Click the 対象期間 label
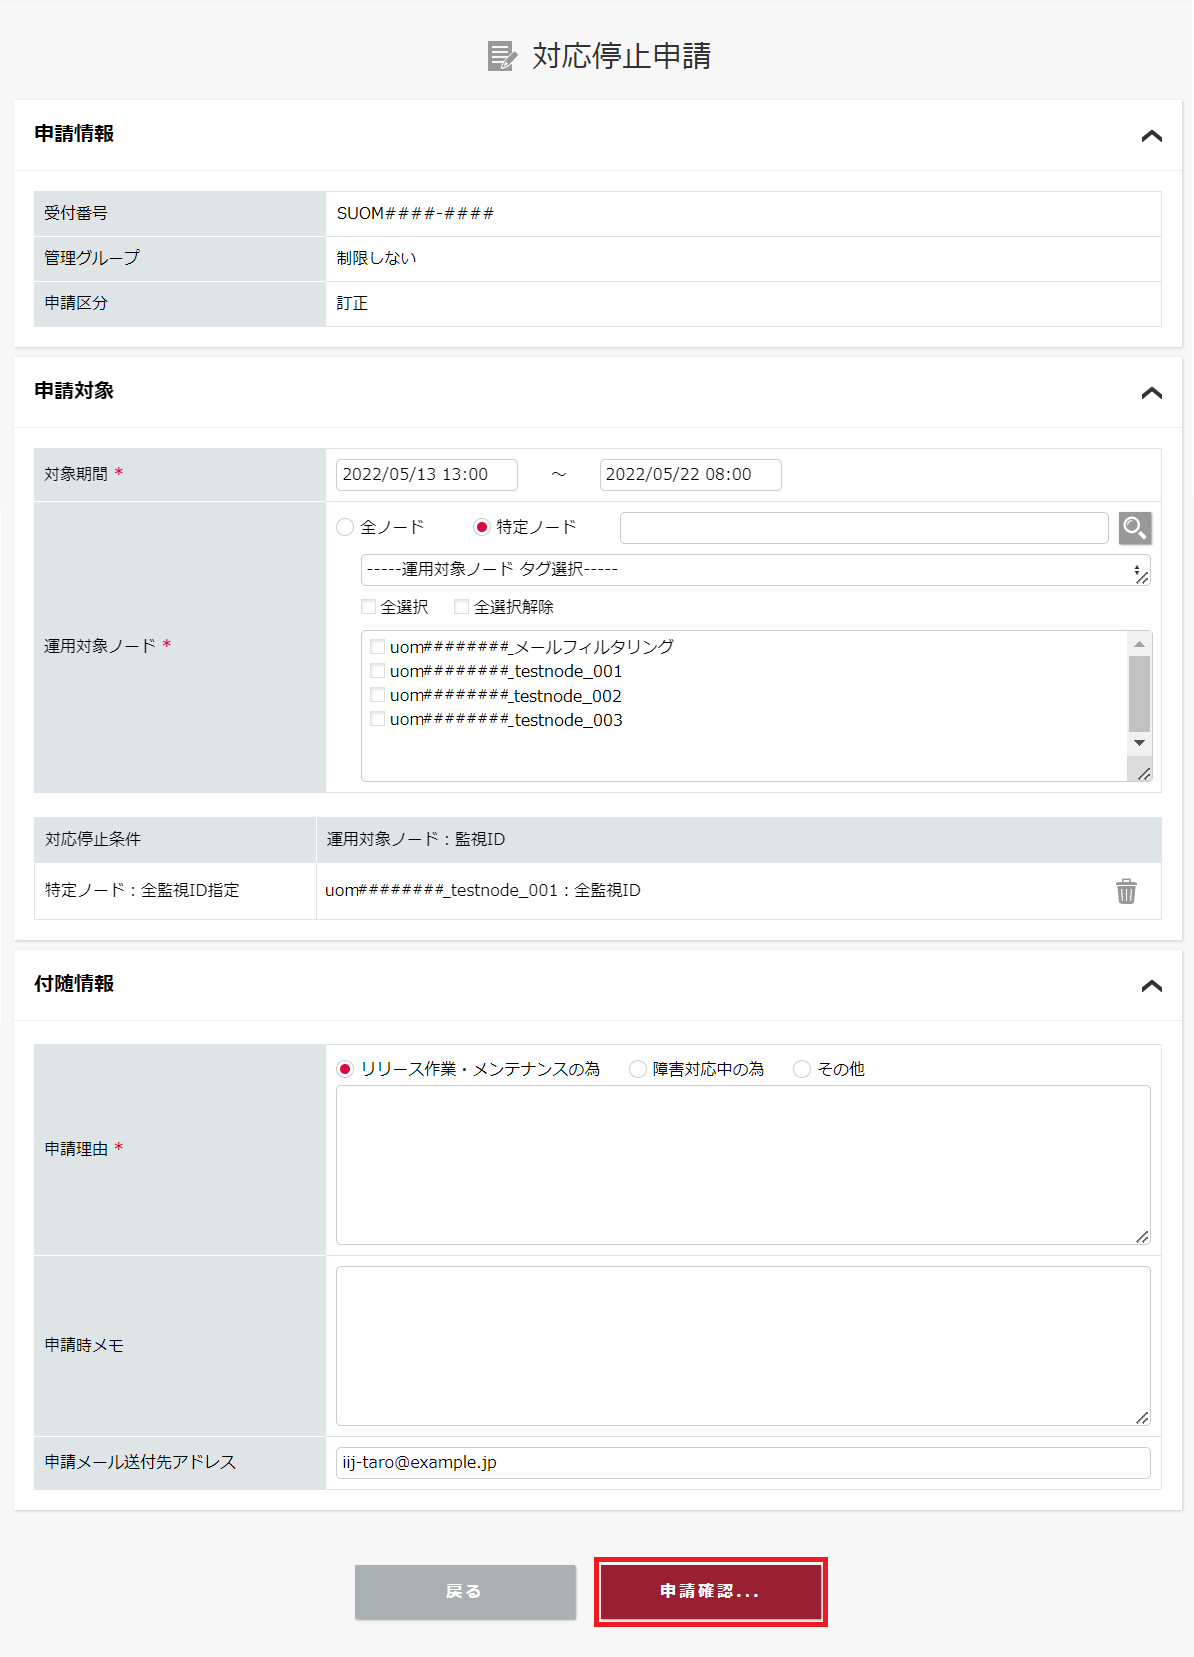 (x=76, y=474)
